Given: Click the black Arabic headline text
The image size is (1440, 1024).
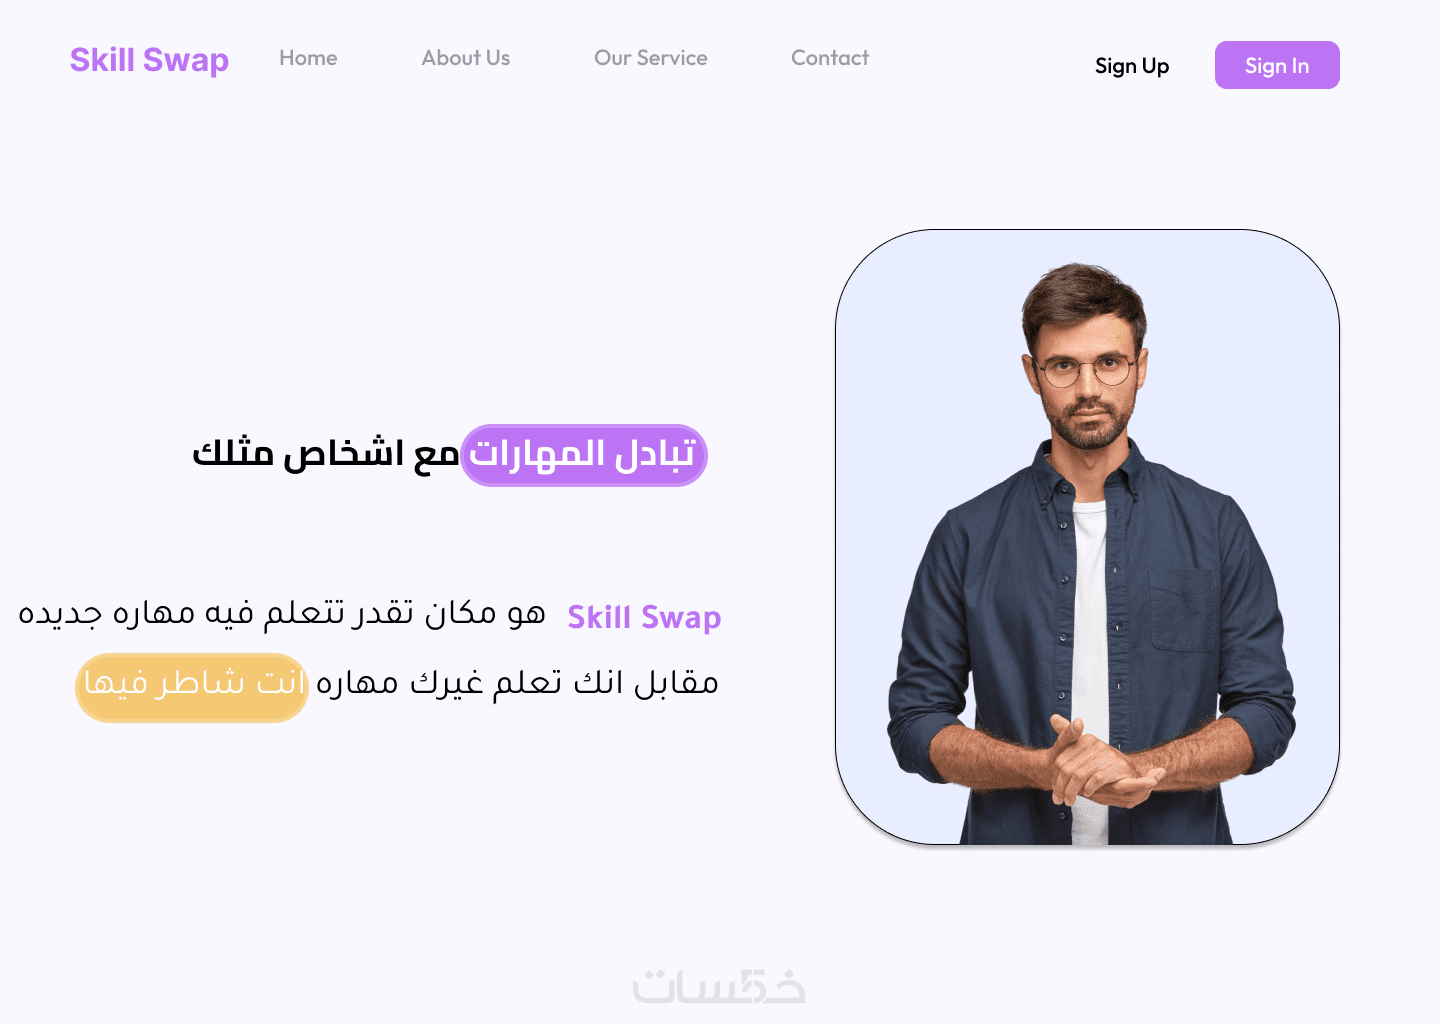Looking at the screenshot, I should coord(325,455).
